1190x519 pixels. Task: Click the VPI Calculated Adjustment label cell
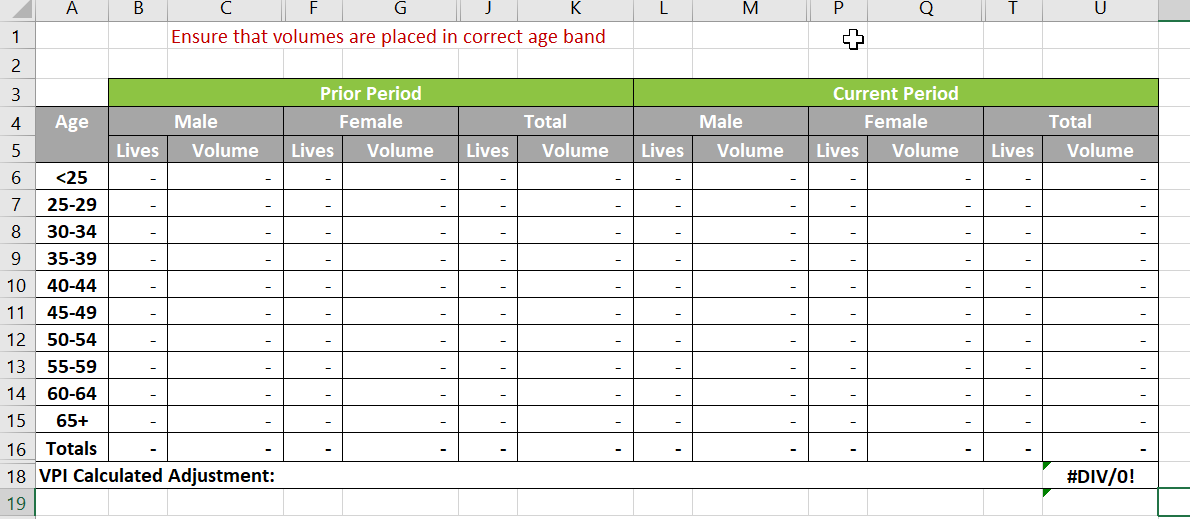tap(156, 476)
